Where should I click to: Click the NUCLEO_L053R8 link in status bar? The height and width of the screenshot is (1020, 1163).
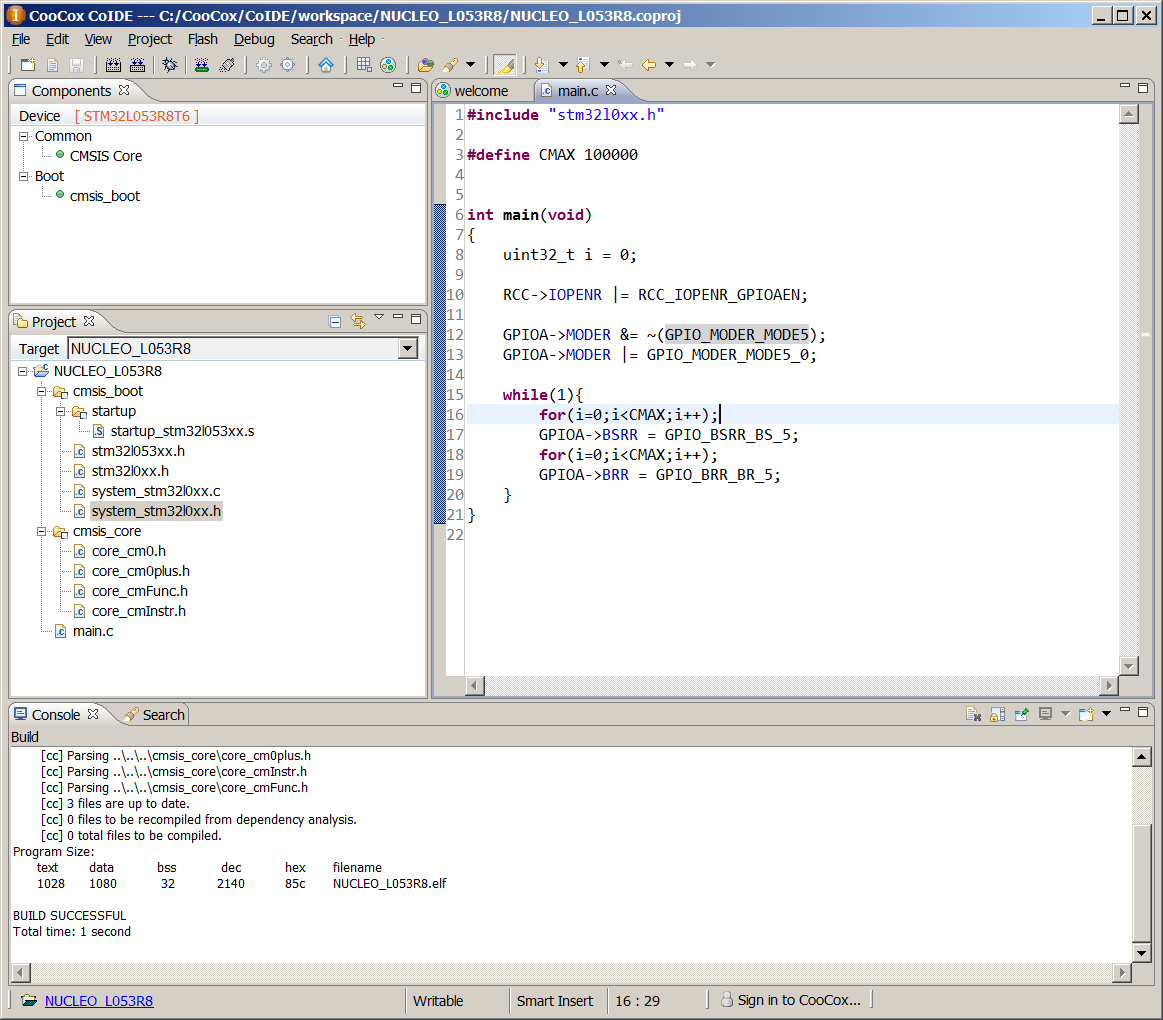tap(98, 1000)
